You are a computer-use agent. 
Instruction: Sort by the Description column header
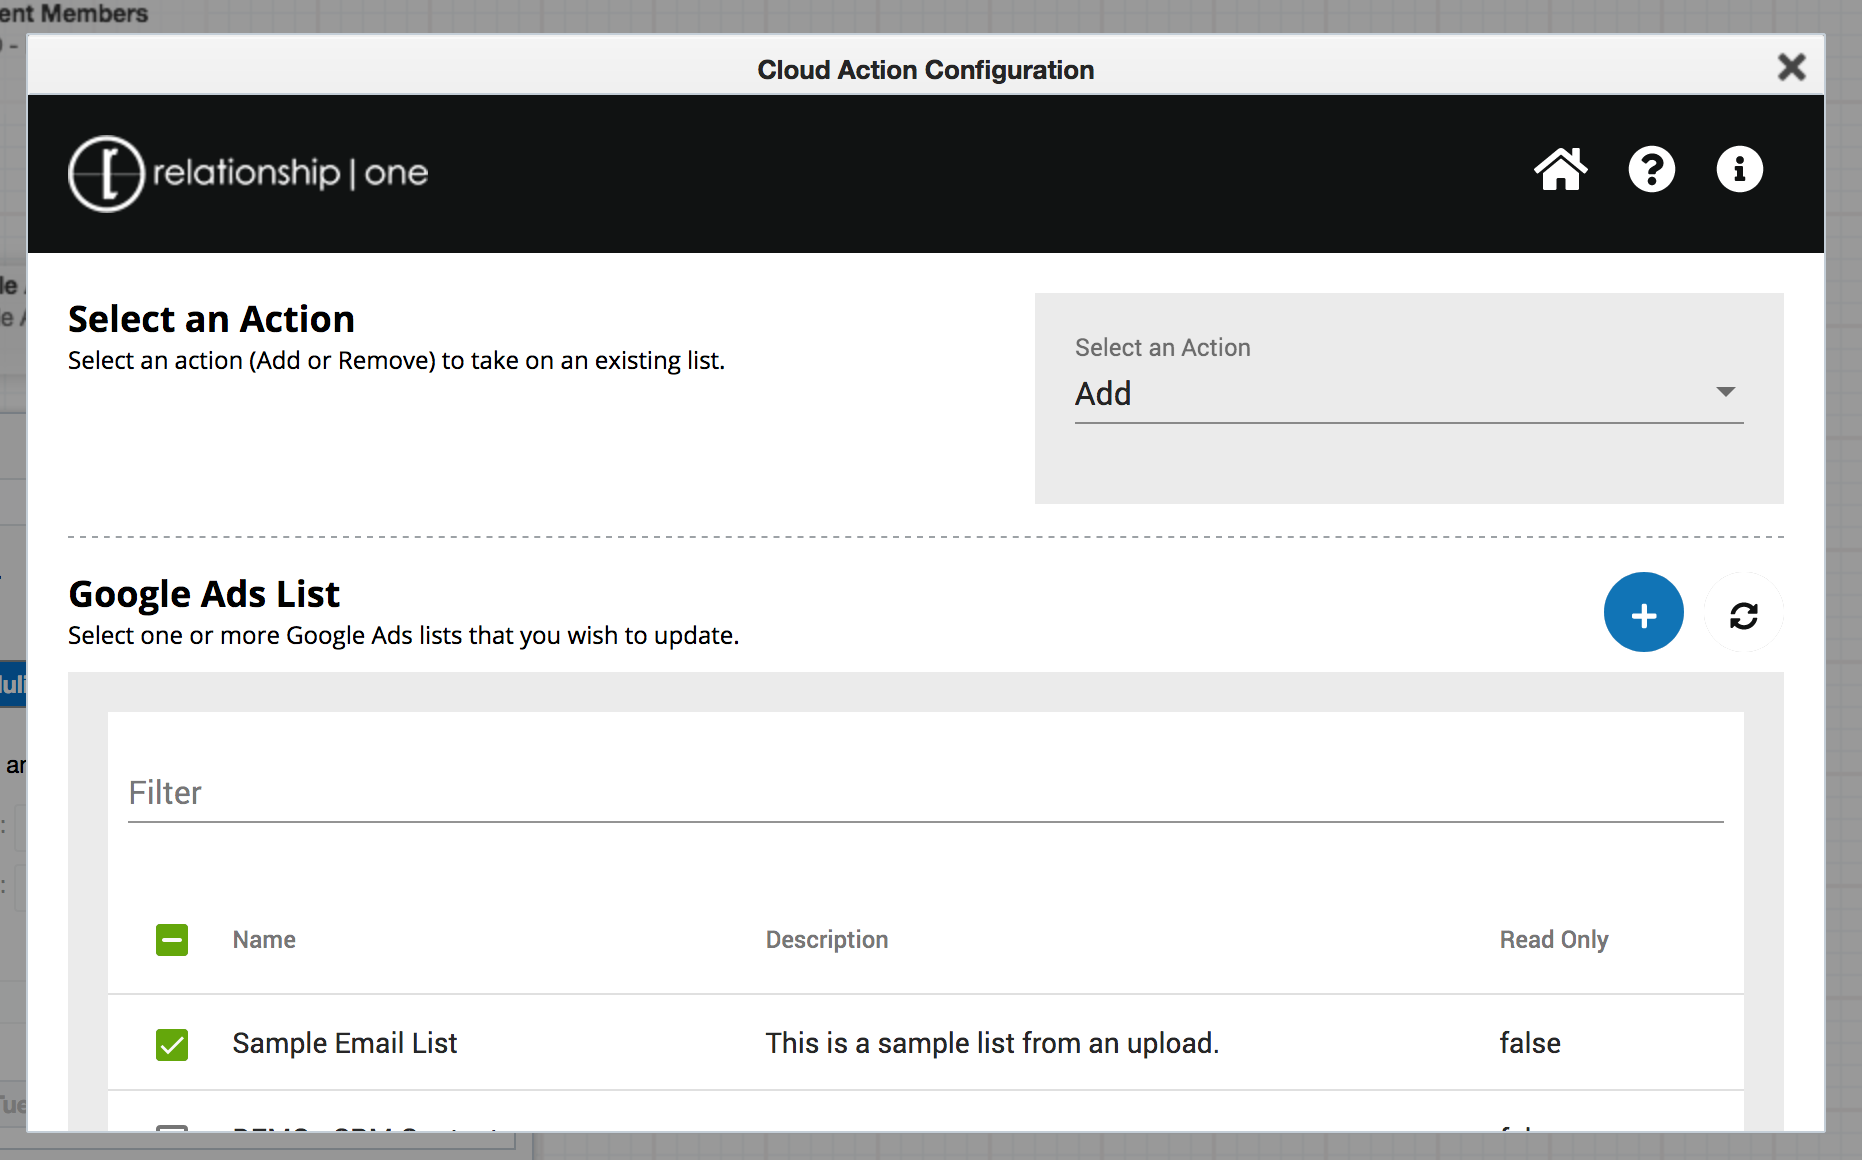click(827, 940)
